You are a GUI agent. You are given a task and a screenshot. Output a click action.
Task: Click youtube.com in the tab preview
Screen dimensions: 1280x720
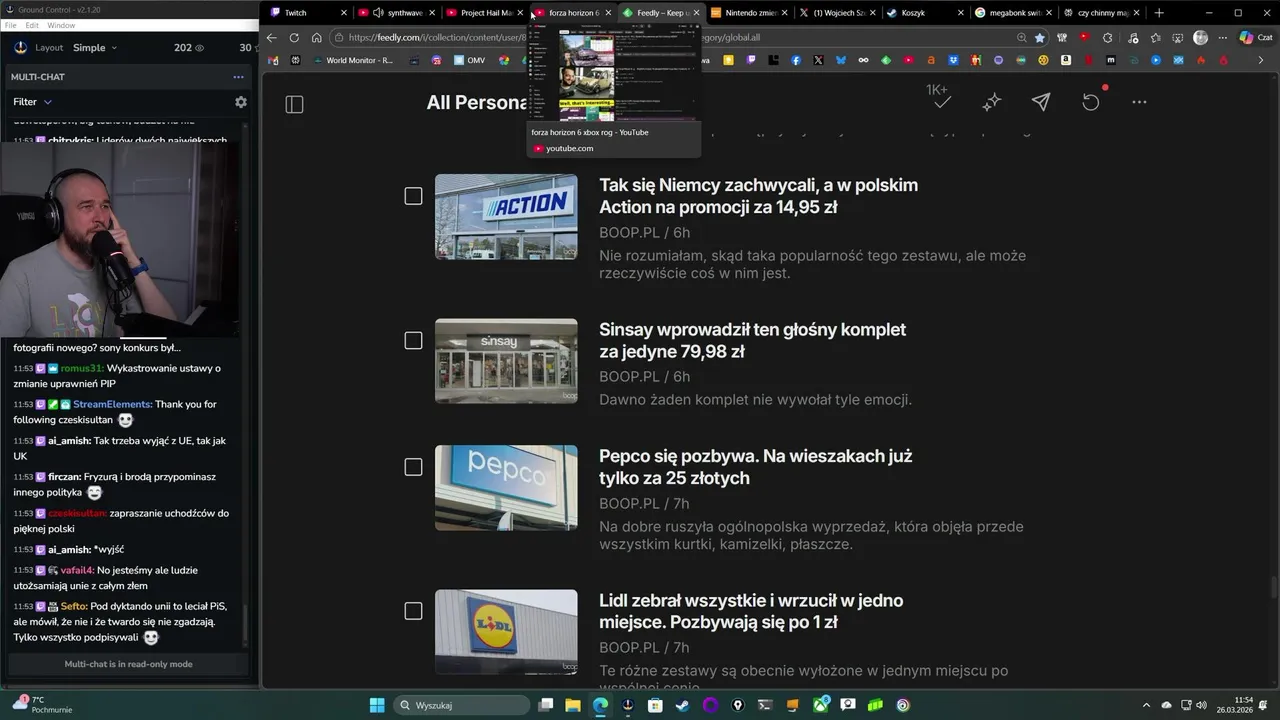pyautogui.click(x=569, y=148)
